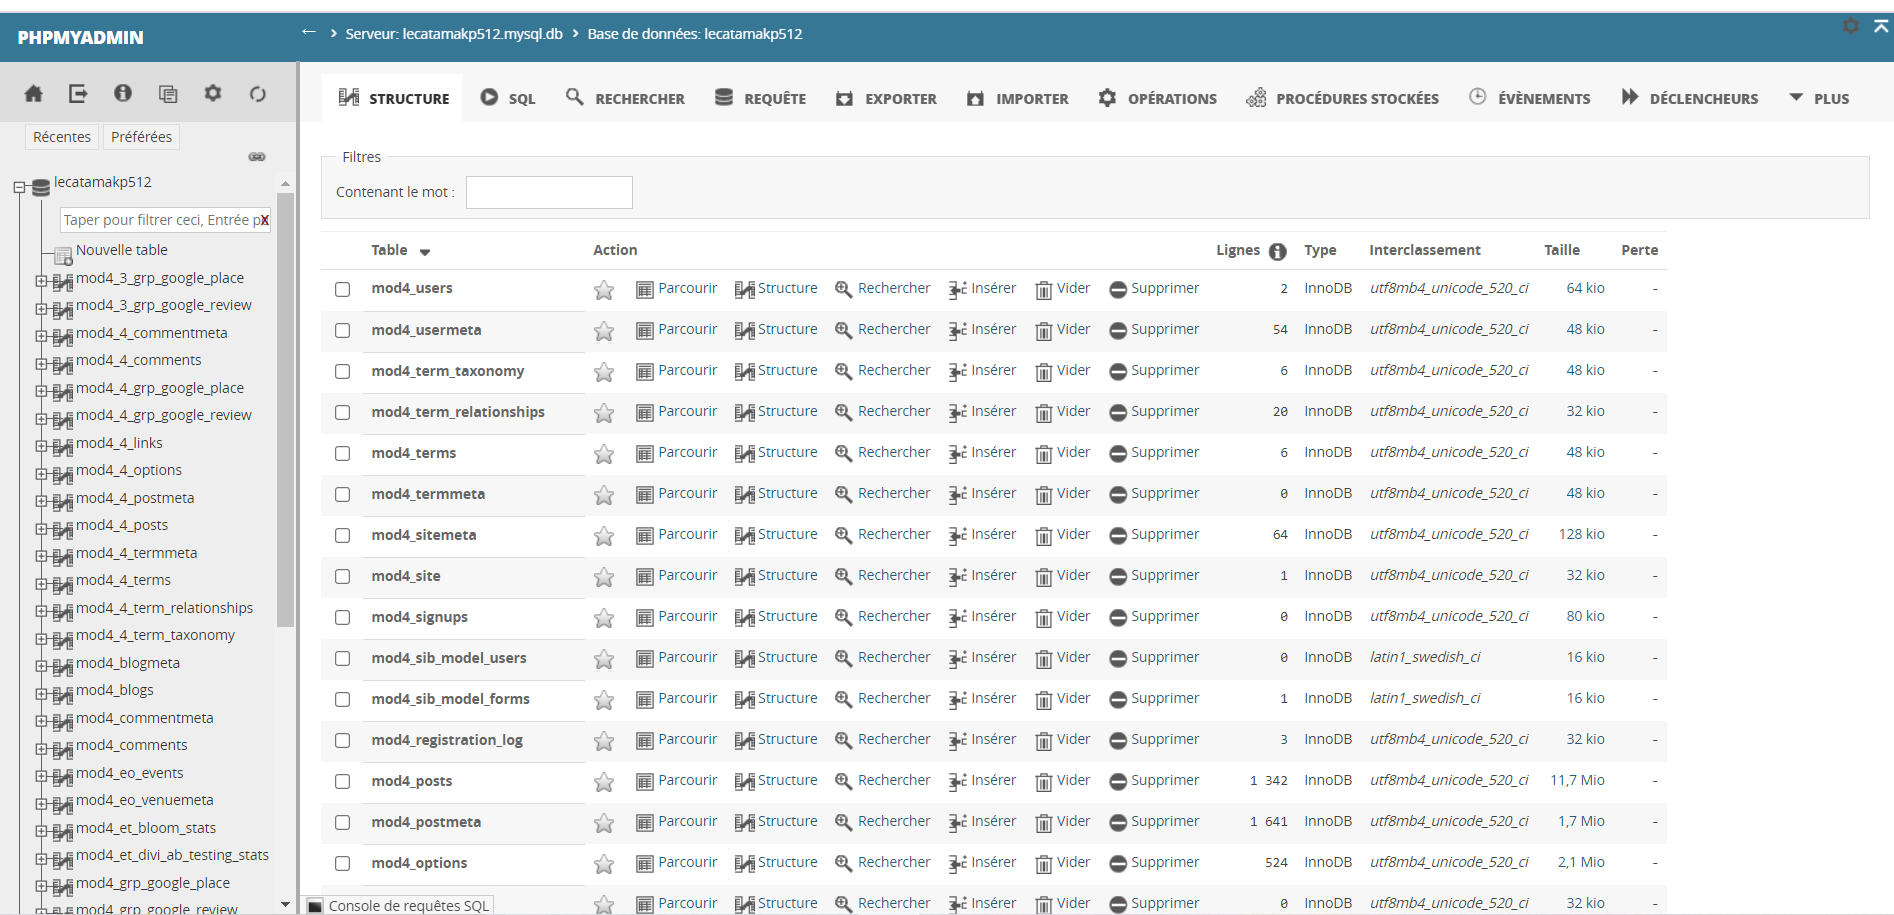The image size is (1894, 915).
Task: Click Parcourir for mod4_options table
Action: (677, 862)
